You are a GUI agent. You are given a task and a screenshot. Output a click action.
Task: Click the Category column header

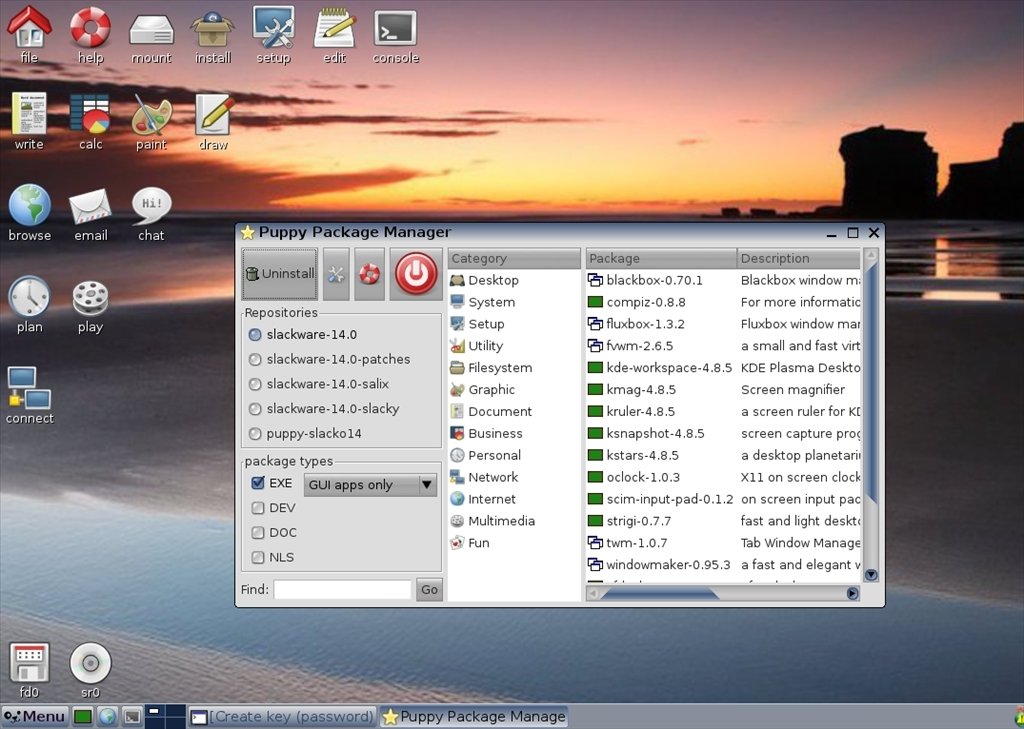pos(514,259)
